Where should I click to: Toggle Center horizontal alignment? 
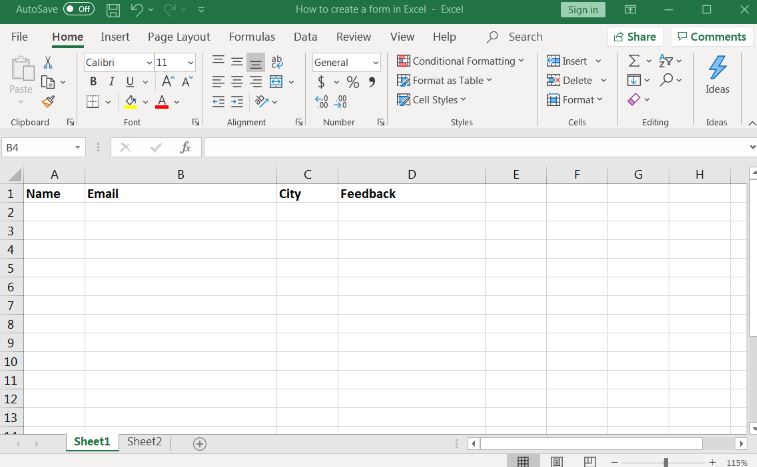[237, 82]
